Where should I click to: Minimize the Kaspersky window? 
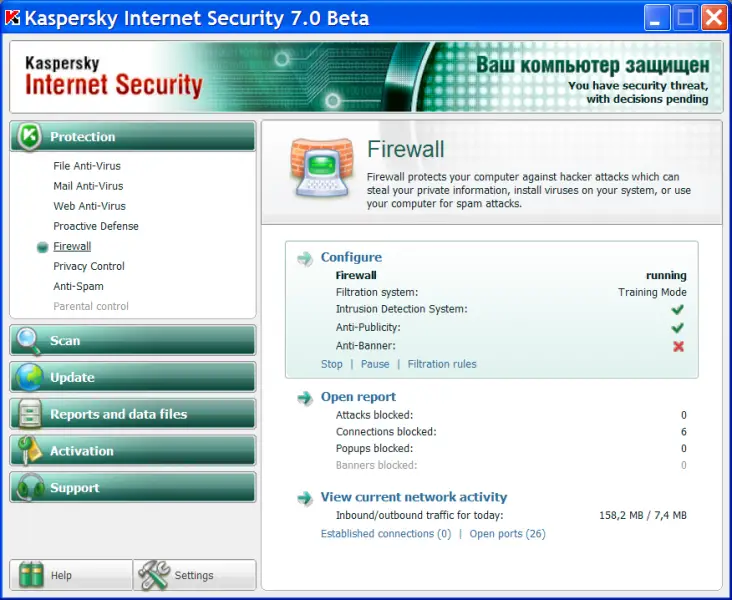(x=656, y=18)
